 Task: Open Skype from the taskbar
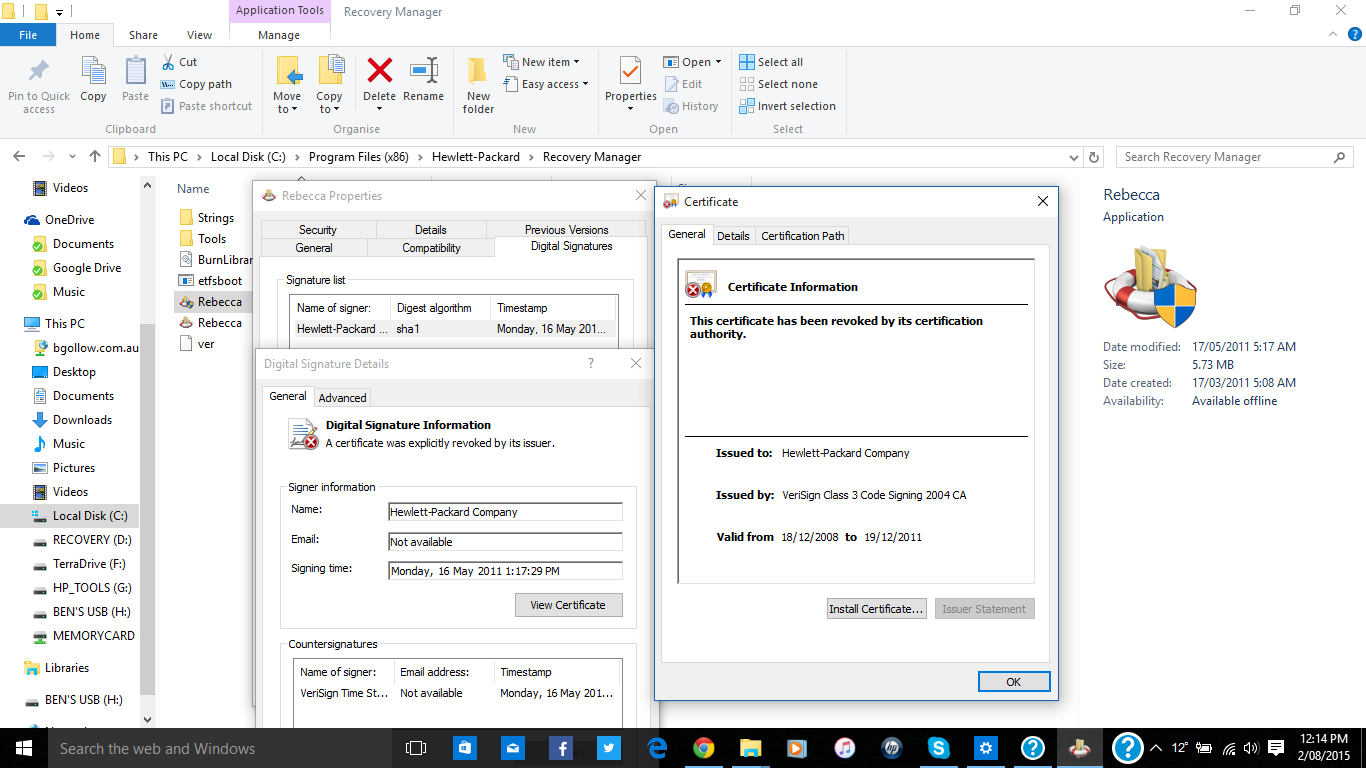coord(938,748)
